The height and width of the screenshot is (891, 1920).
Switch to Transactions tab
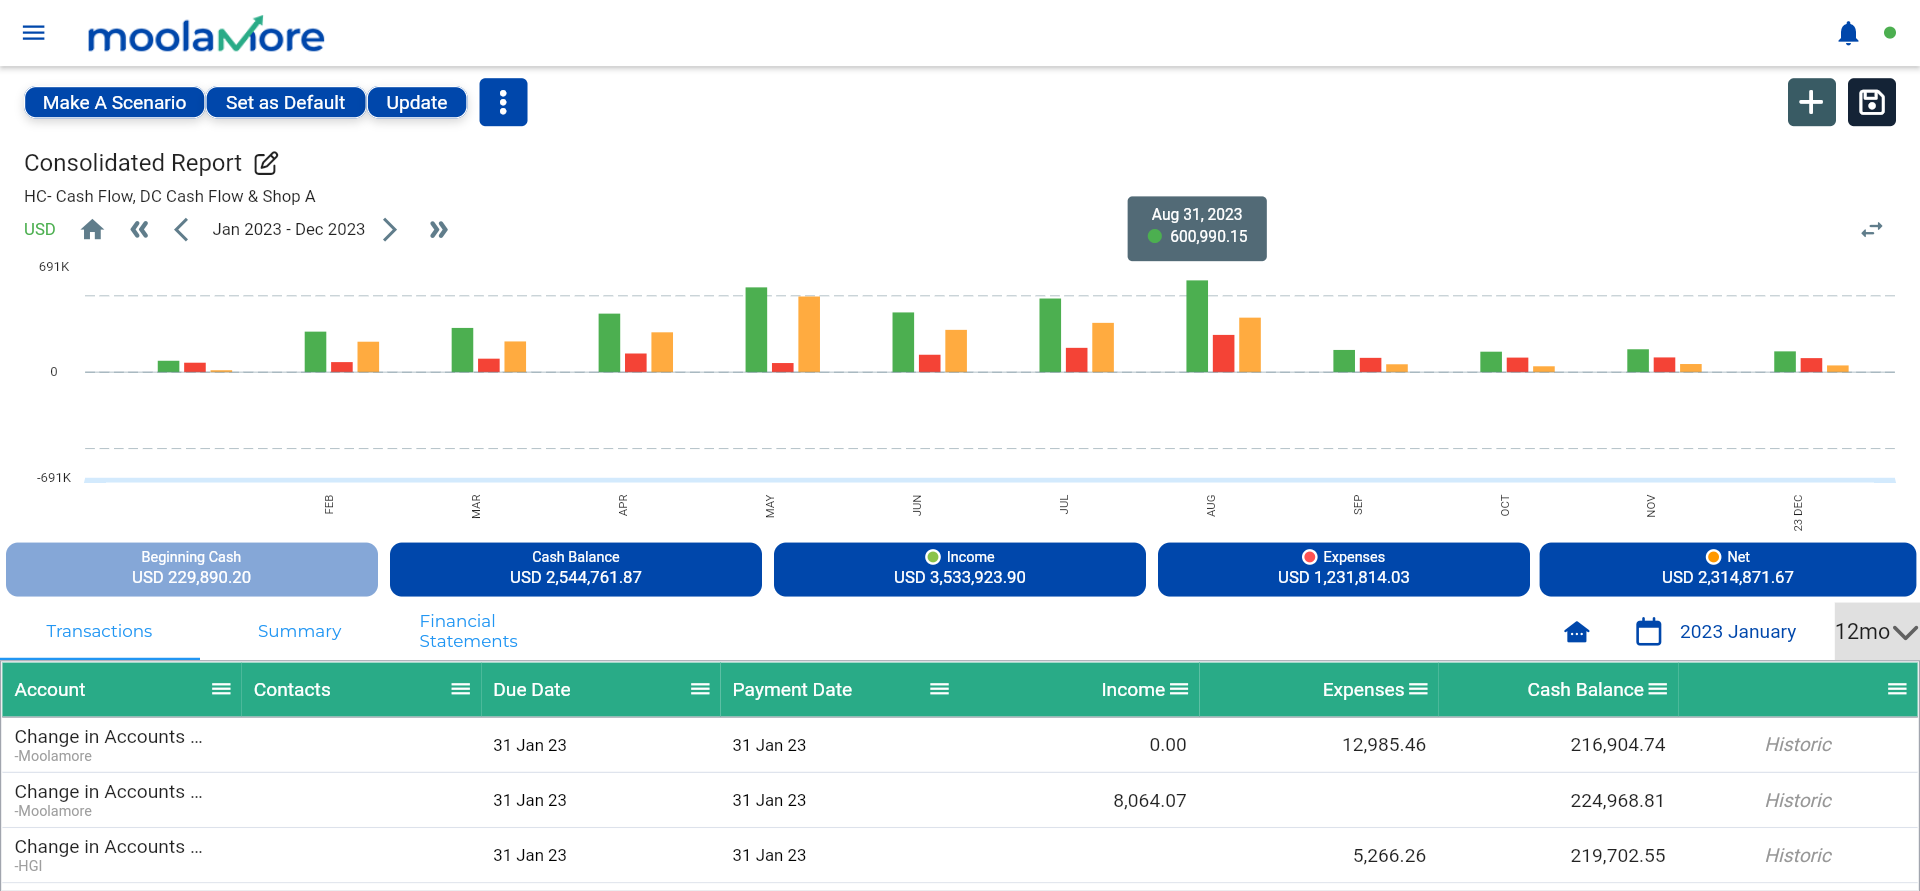pos(99,631)
